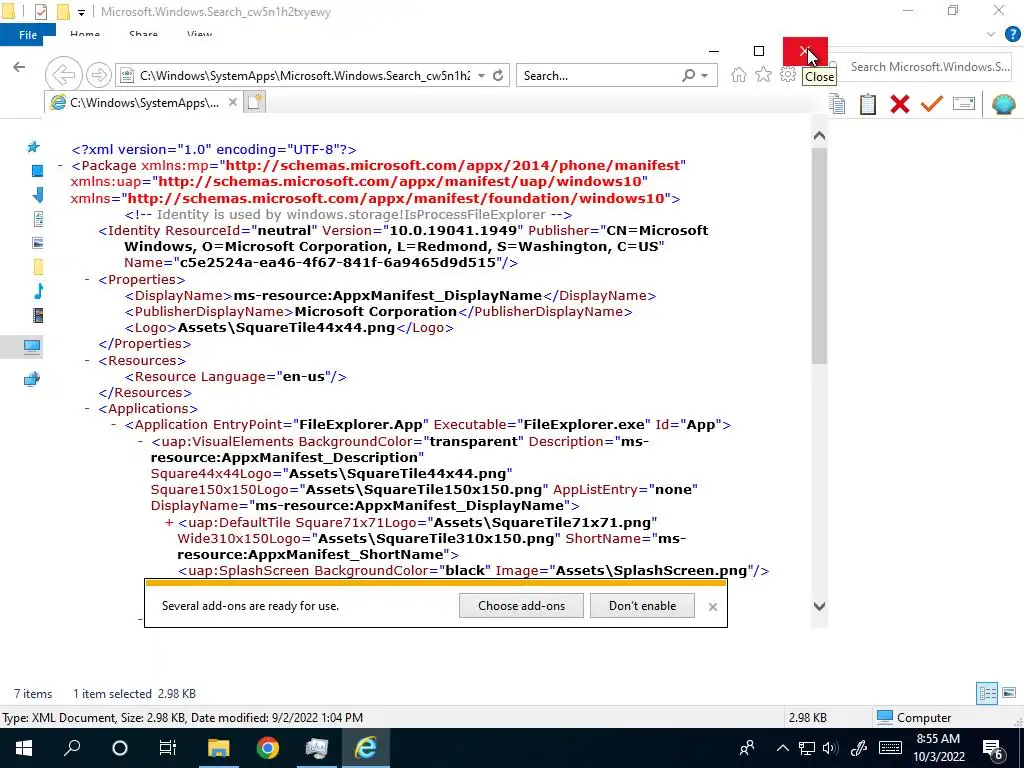Screen dimensions: 1024x768
Task: Select This PC in navigation pane
Action: tap(31, 346)
